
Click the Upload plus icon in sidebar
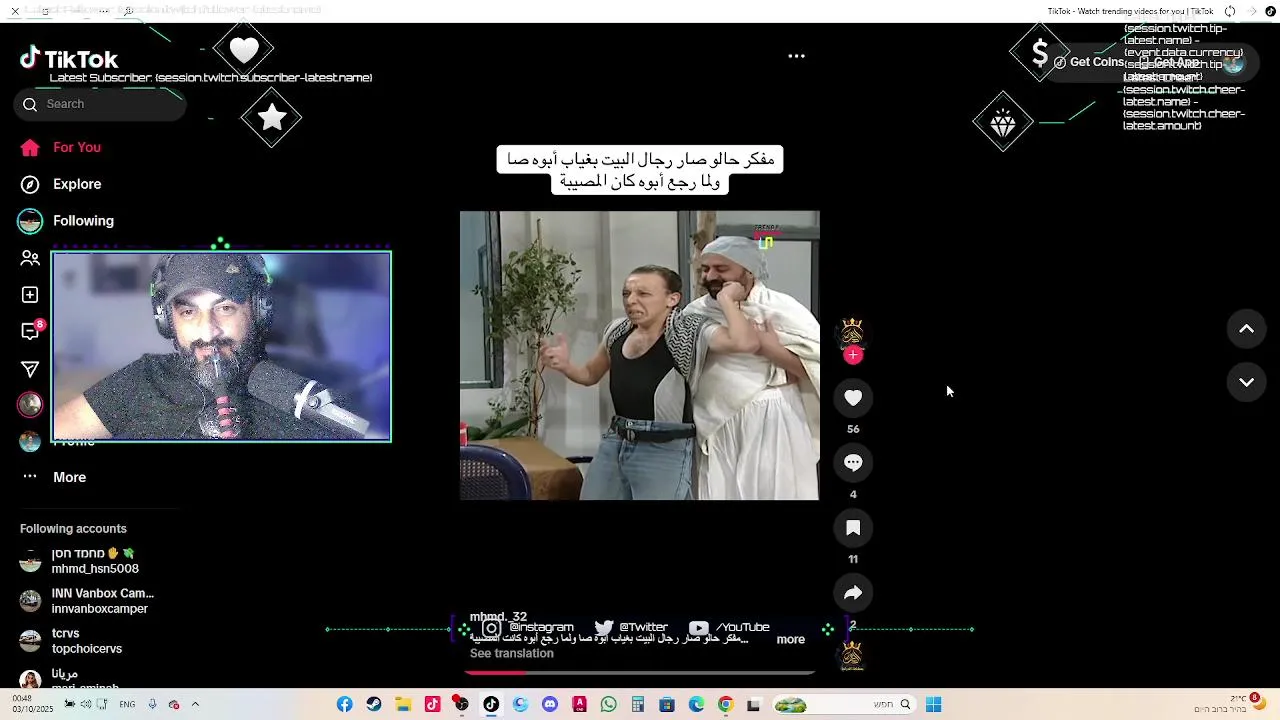click(x=30, y=295)
